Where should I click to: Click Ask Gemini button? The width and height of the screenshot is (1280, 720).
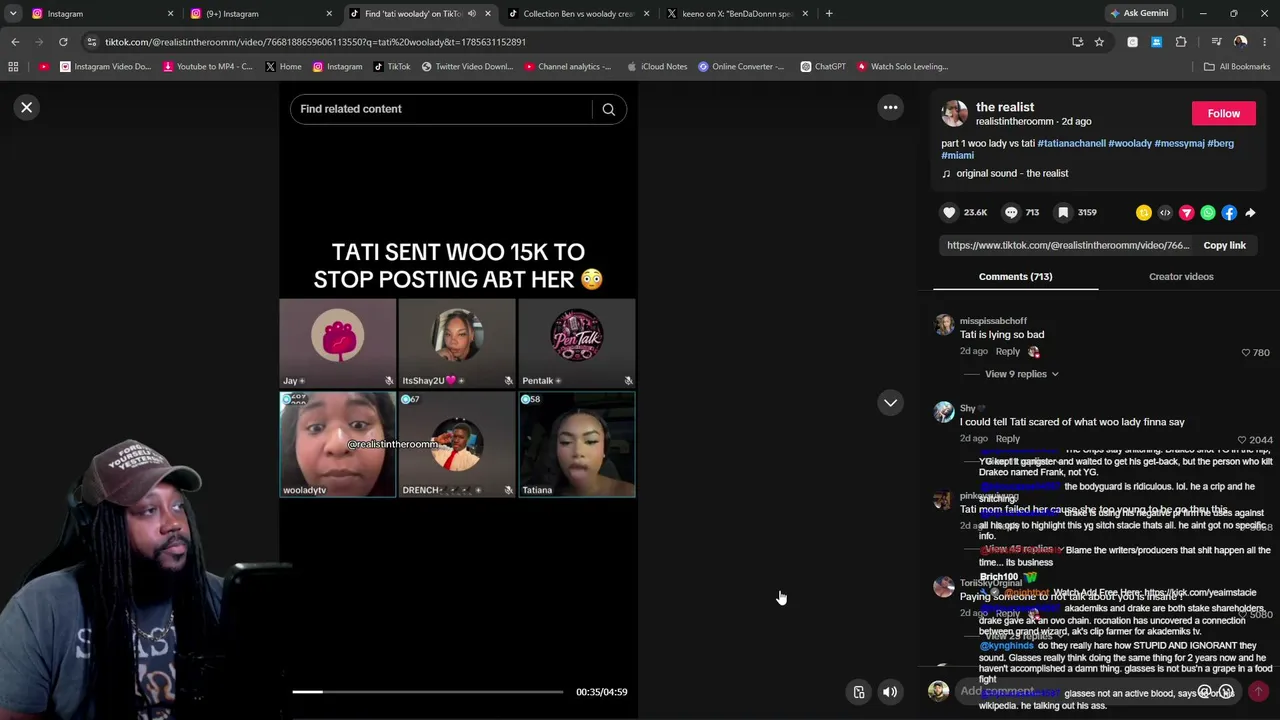[1139, 14]
